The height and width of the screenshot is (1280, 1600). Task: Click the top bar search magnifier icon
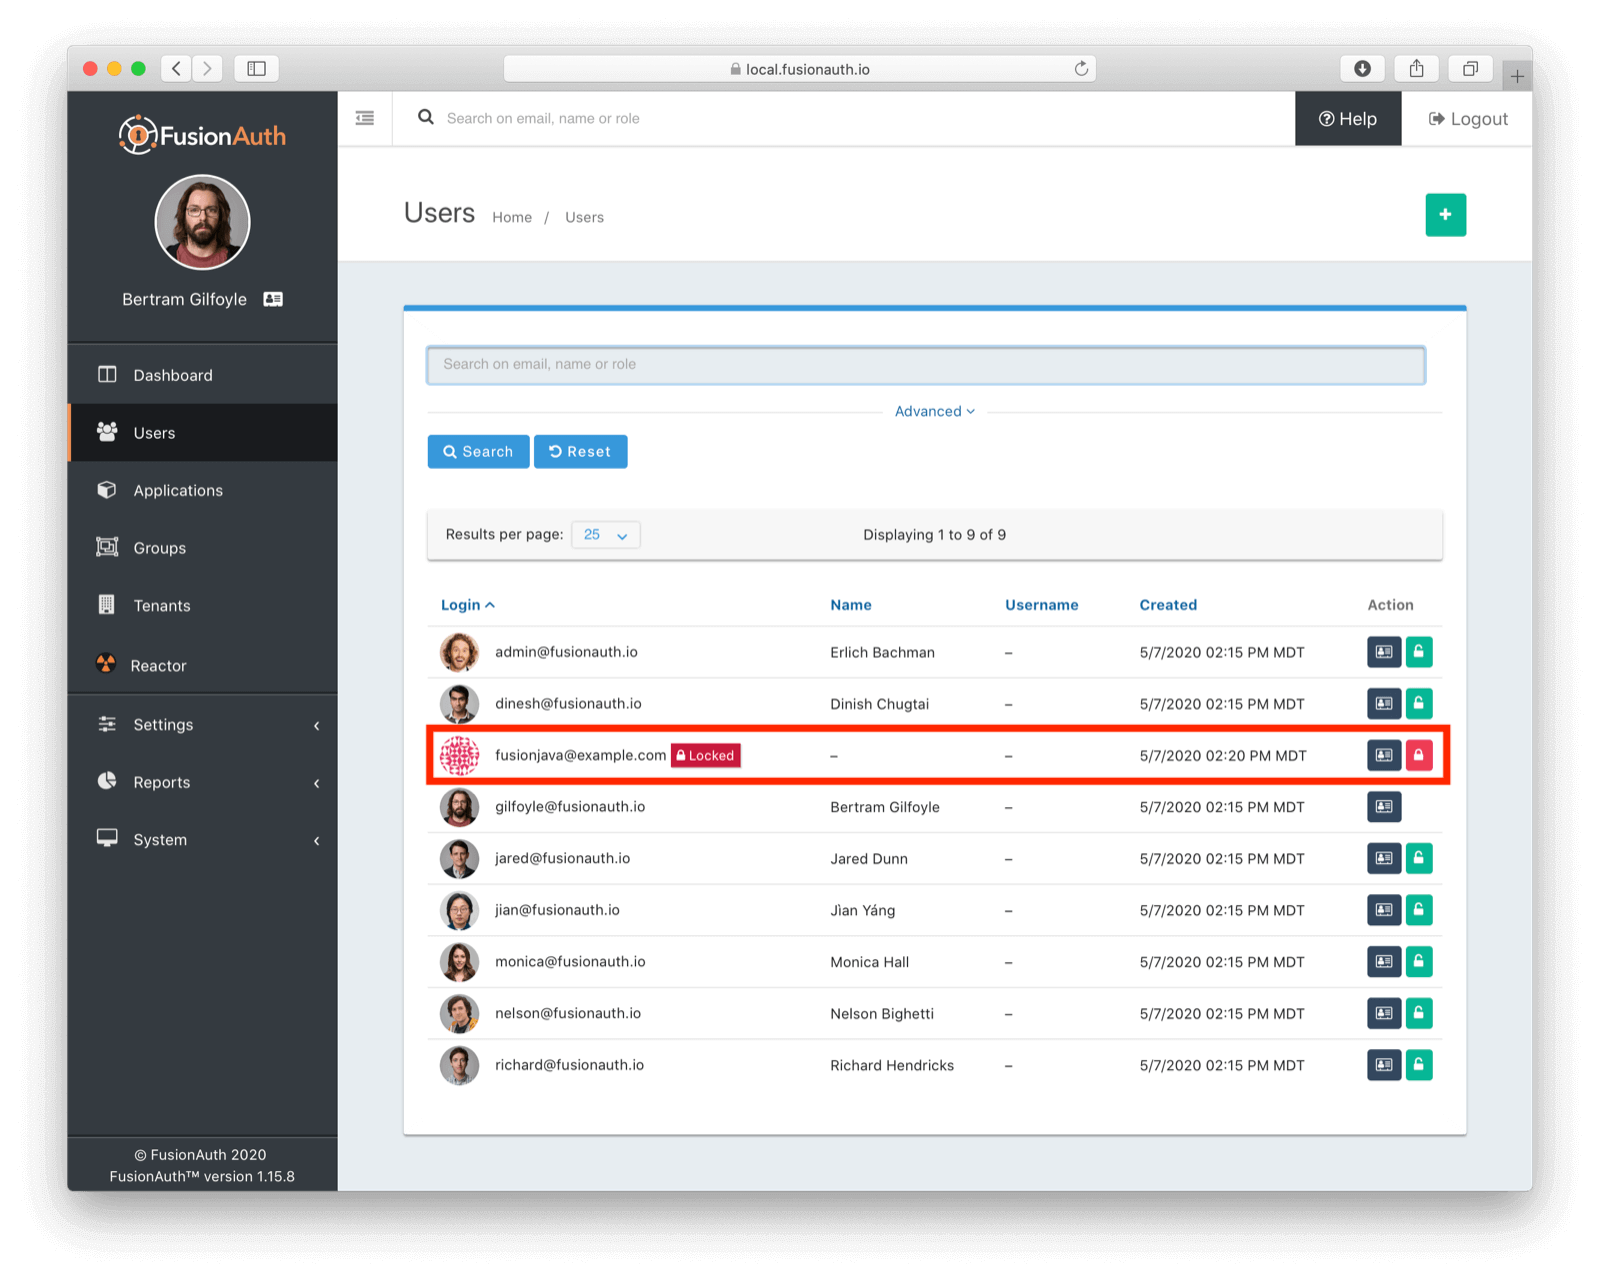(426, 117)
